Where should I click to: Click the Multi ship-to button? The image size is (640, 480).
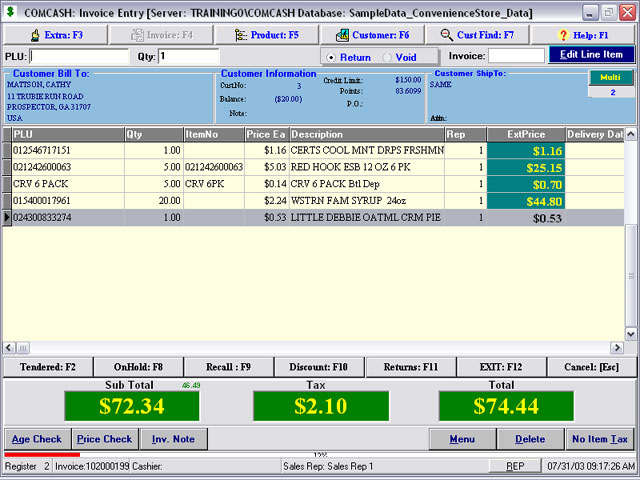610,77
